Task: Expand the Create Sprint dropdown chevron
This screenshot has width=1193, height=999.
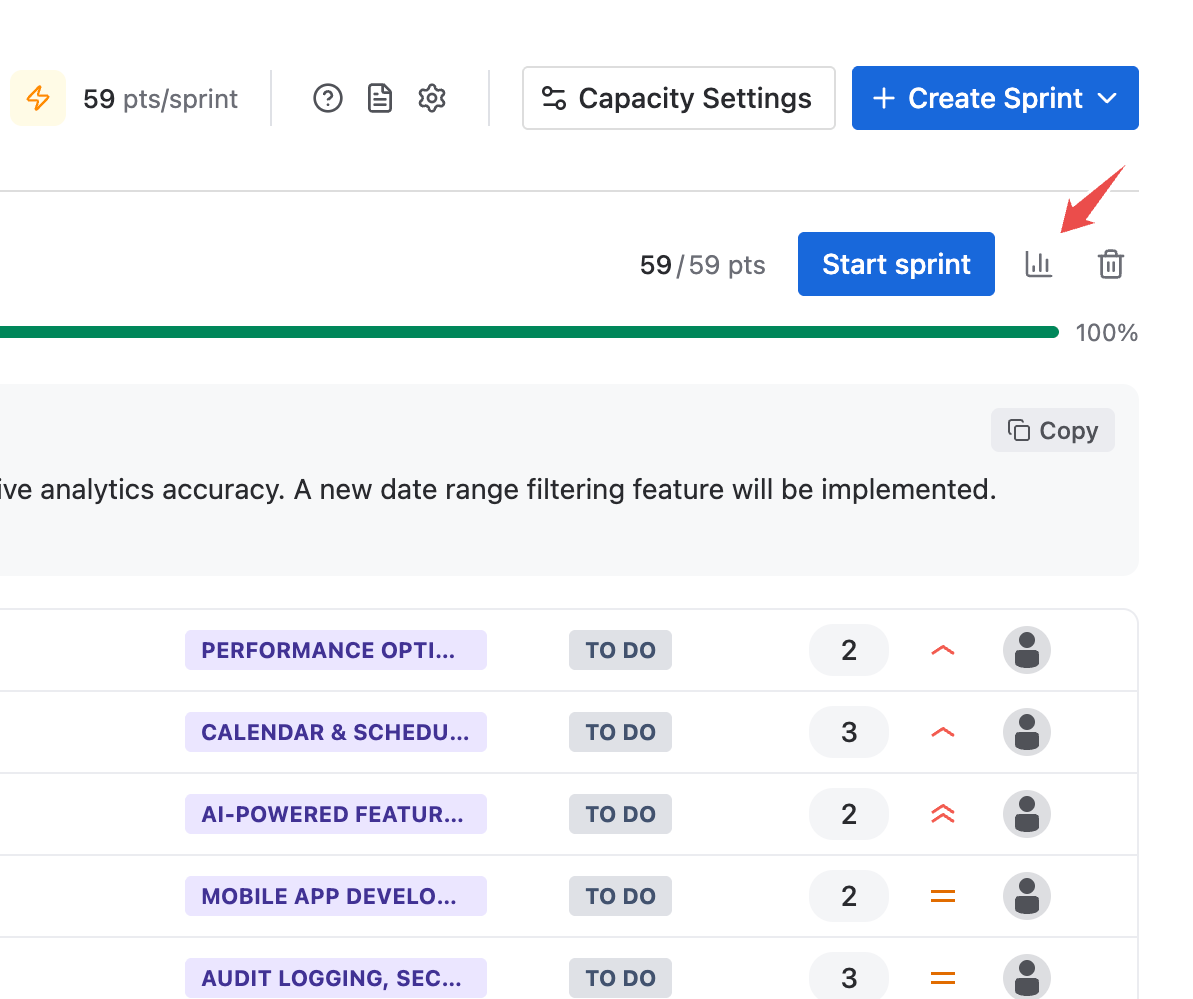Action: click(1108, 98)
